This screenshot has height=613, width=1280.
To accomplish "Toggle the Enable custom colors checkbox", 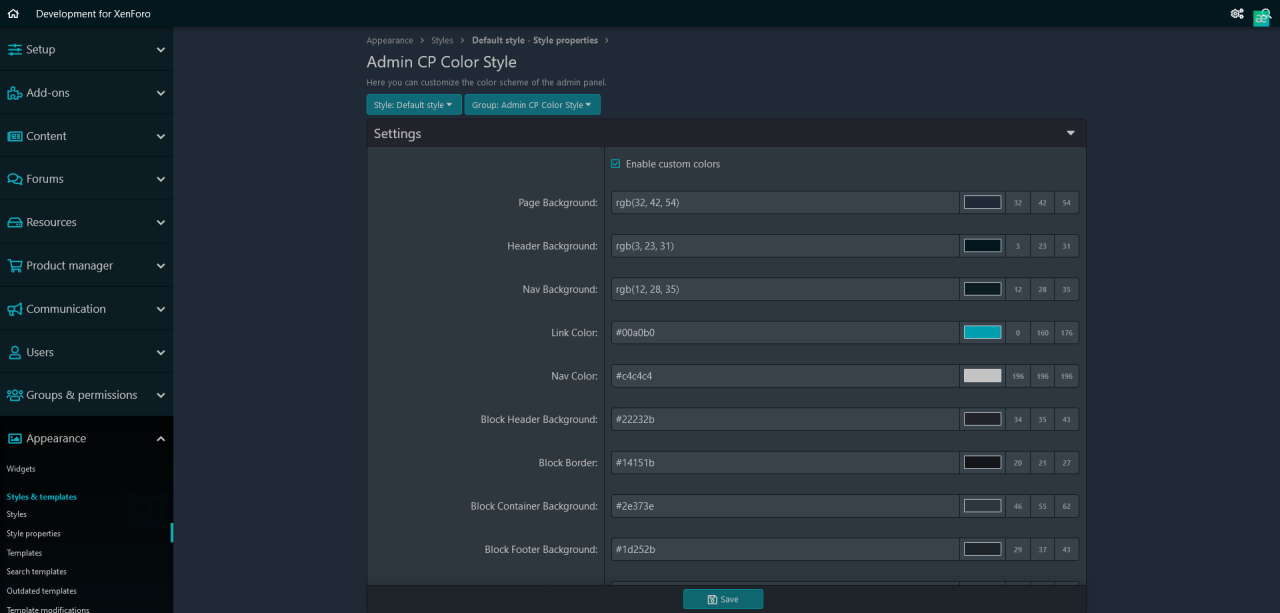I will point(616,164).
